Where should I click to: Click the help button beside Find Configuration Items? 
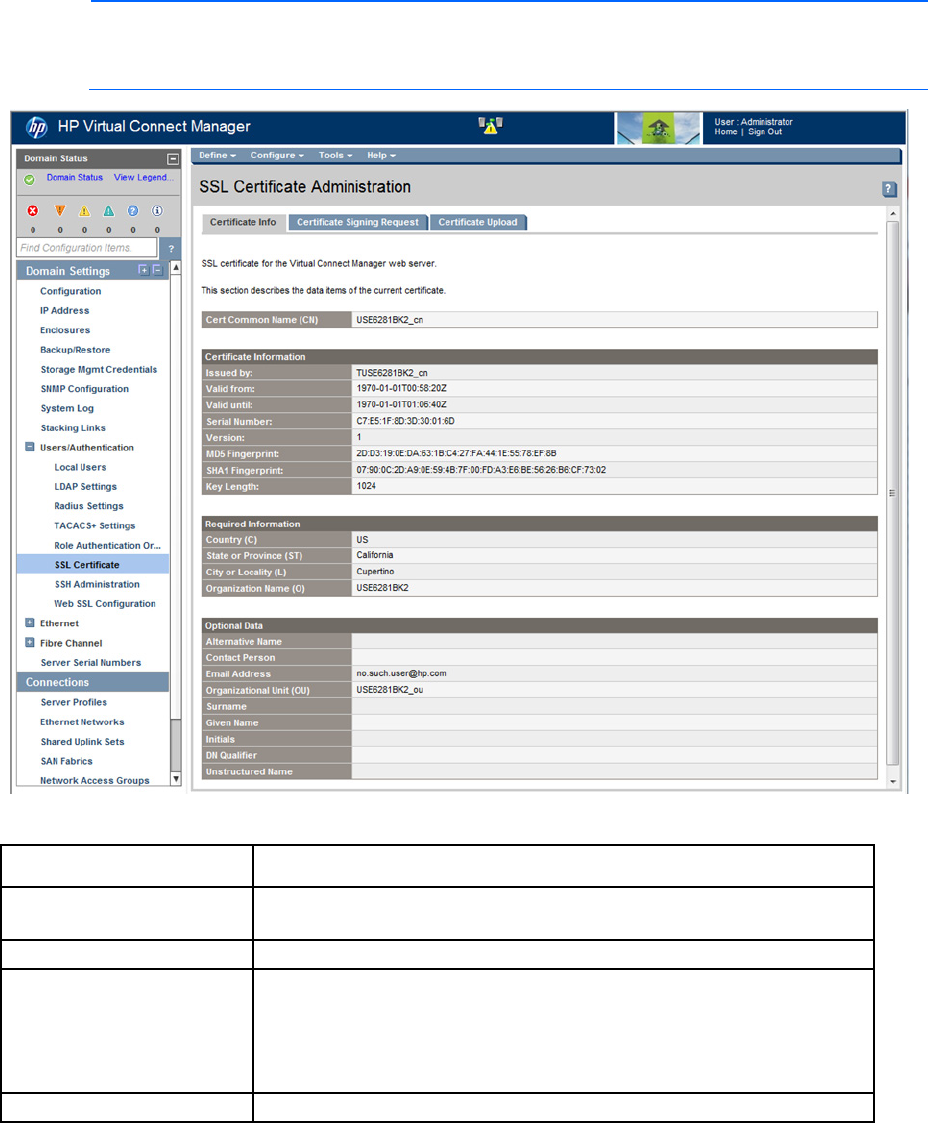[x=170, y=249]
